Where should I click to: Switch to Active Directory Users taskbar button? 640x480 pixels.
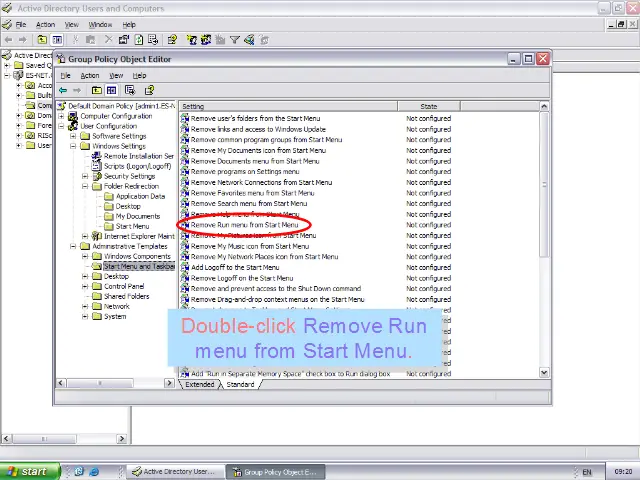point(175,471)
